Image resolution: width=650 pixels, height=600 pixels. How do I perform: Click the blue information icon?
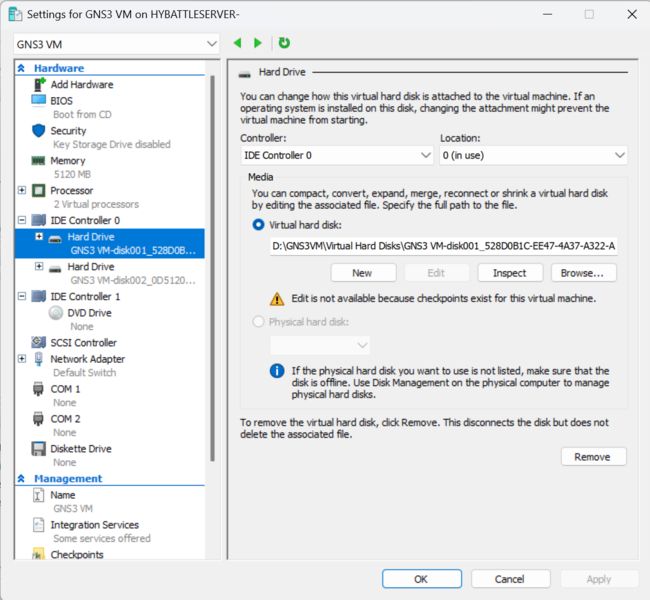click(x=277, y=370)
